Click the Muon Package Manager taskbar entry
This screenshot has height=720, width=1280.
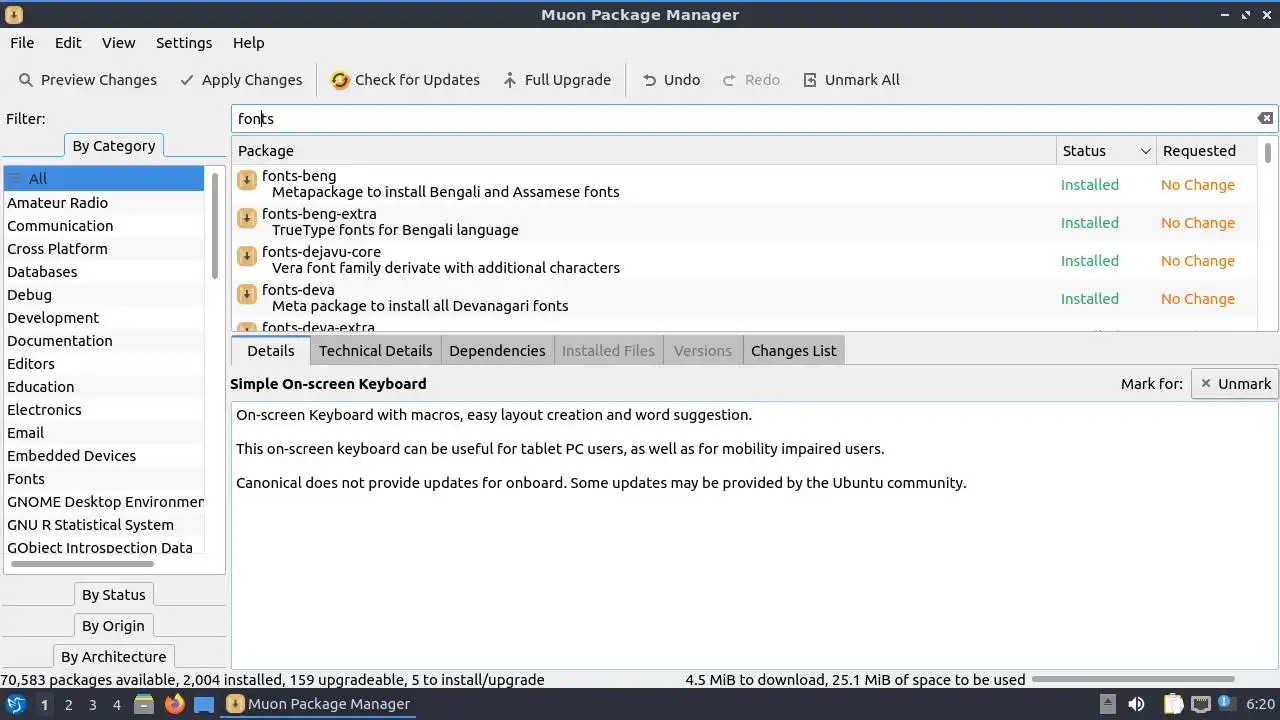[320, 704]
